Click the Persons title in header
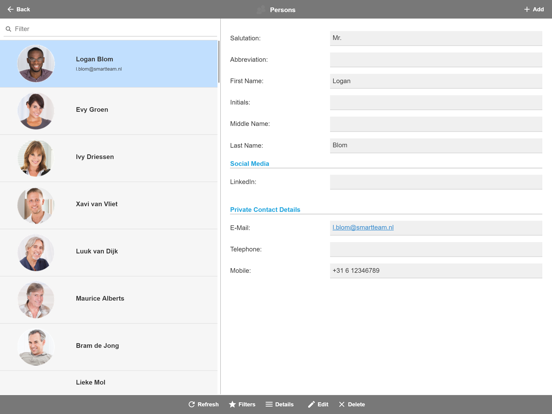Viewport: 552px width, 414px height. (x=282, y=10)
